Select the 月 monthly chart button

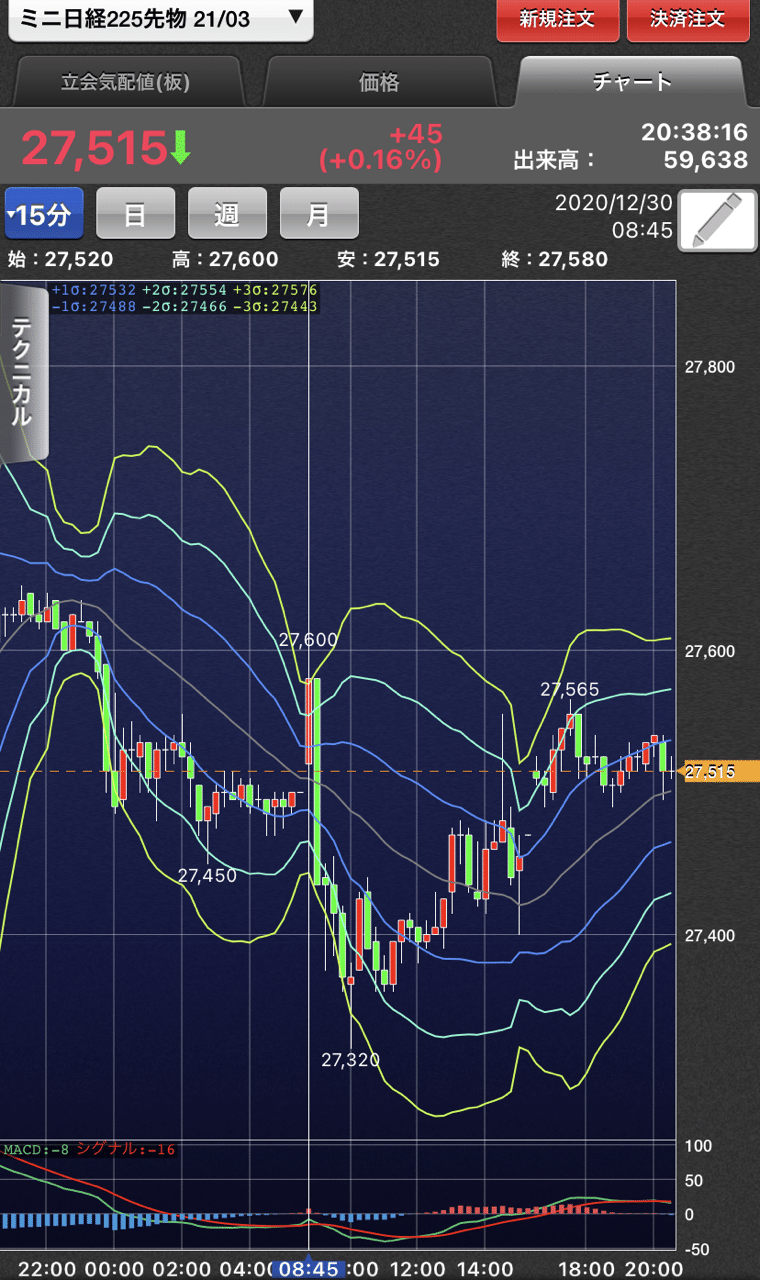click(x=319, y=214)
